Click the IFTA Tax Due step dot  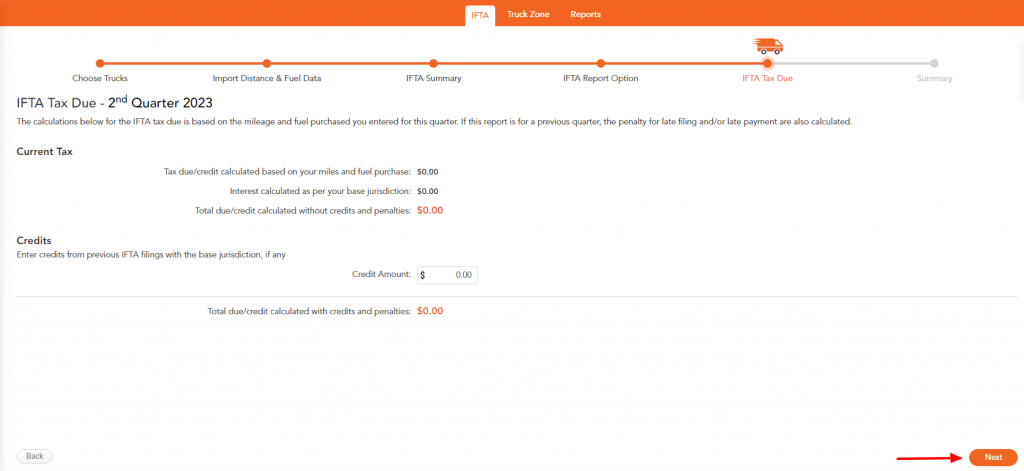pyautogui.click(x=767, y=63)
